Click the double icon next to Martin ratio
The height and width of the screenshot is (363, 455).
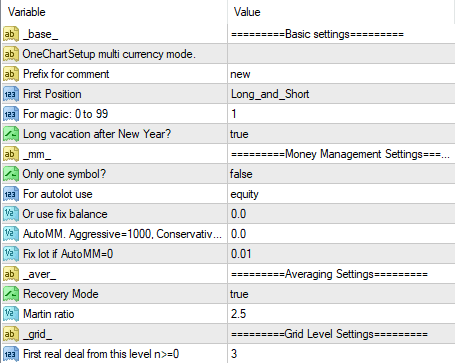click(x=11, y=314)
